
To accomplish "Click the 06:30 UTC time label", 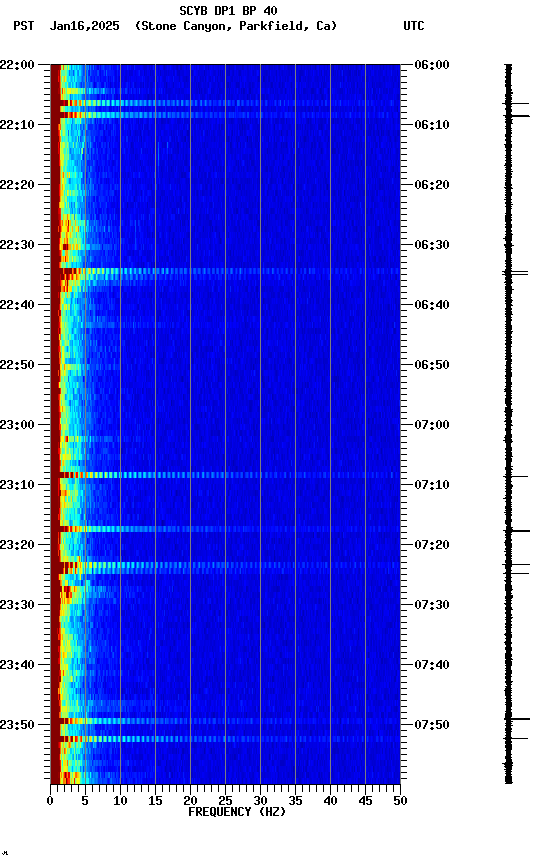I will click(x=432, y=245).
